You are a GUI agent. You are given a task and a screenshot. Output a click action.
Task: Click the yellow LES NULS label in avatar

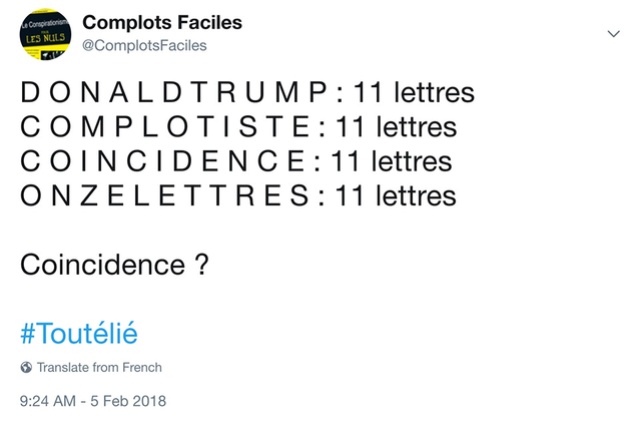[x=45, y=42]
